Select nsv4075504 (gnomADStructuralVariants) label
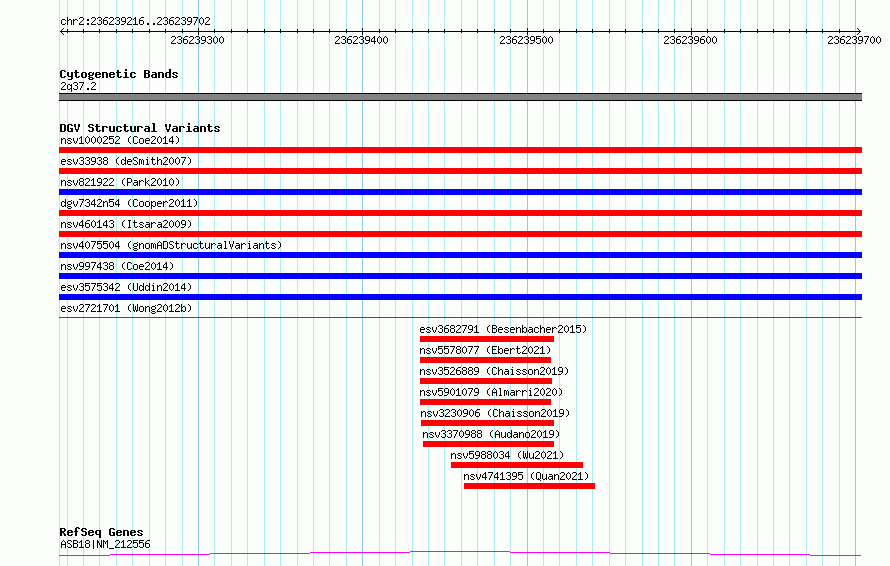This screenshot has height=566, width=890. [x=171, y=245]
